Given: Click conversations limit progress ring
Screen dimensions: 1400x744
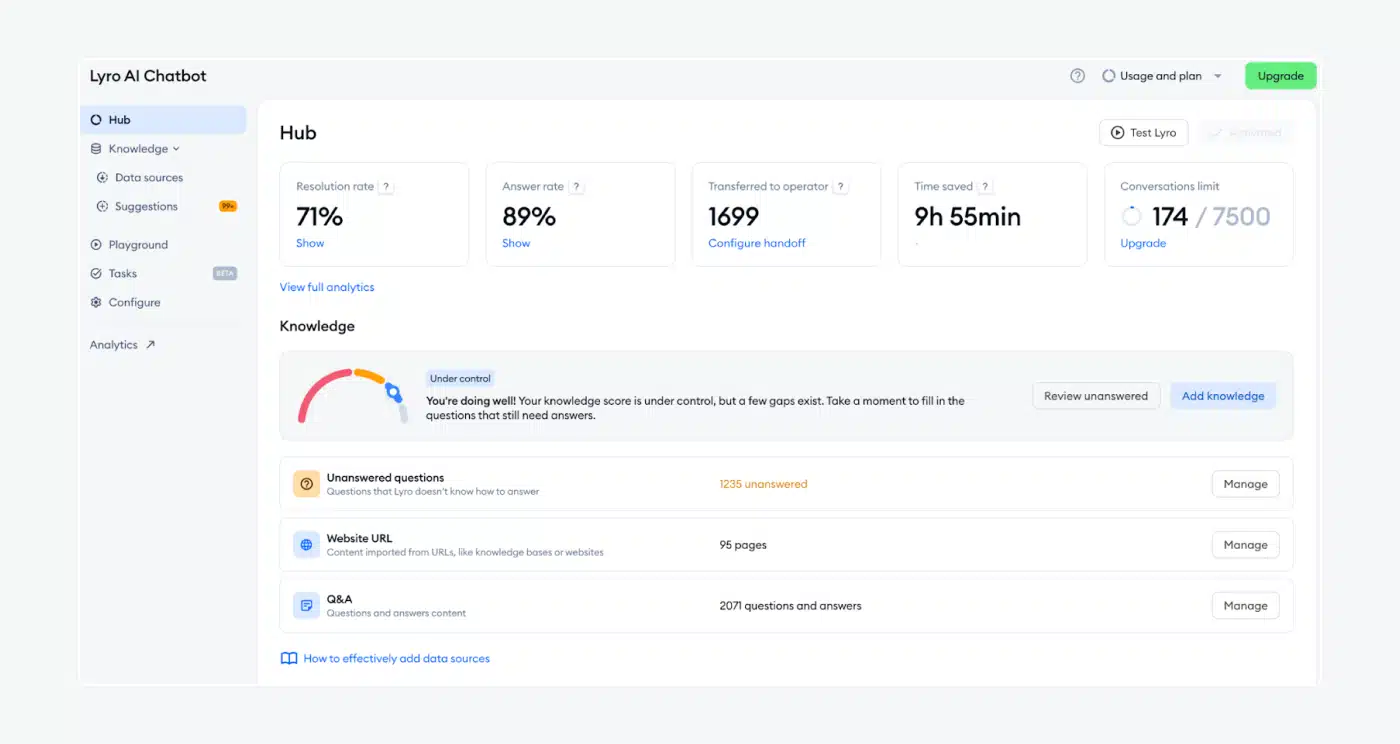Looking at the screenshot, I should tap(1131, 216).
